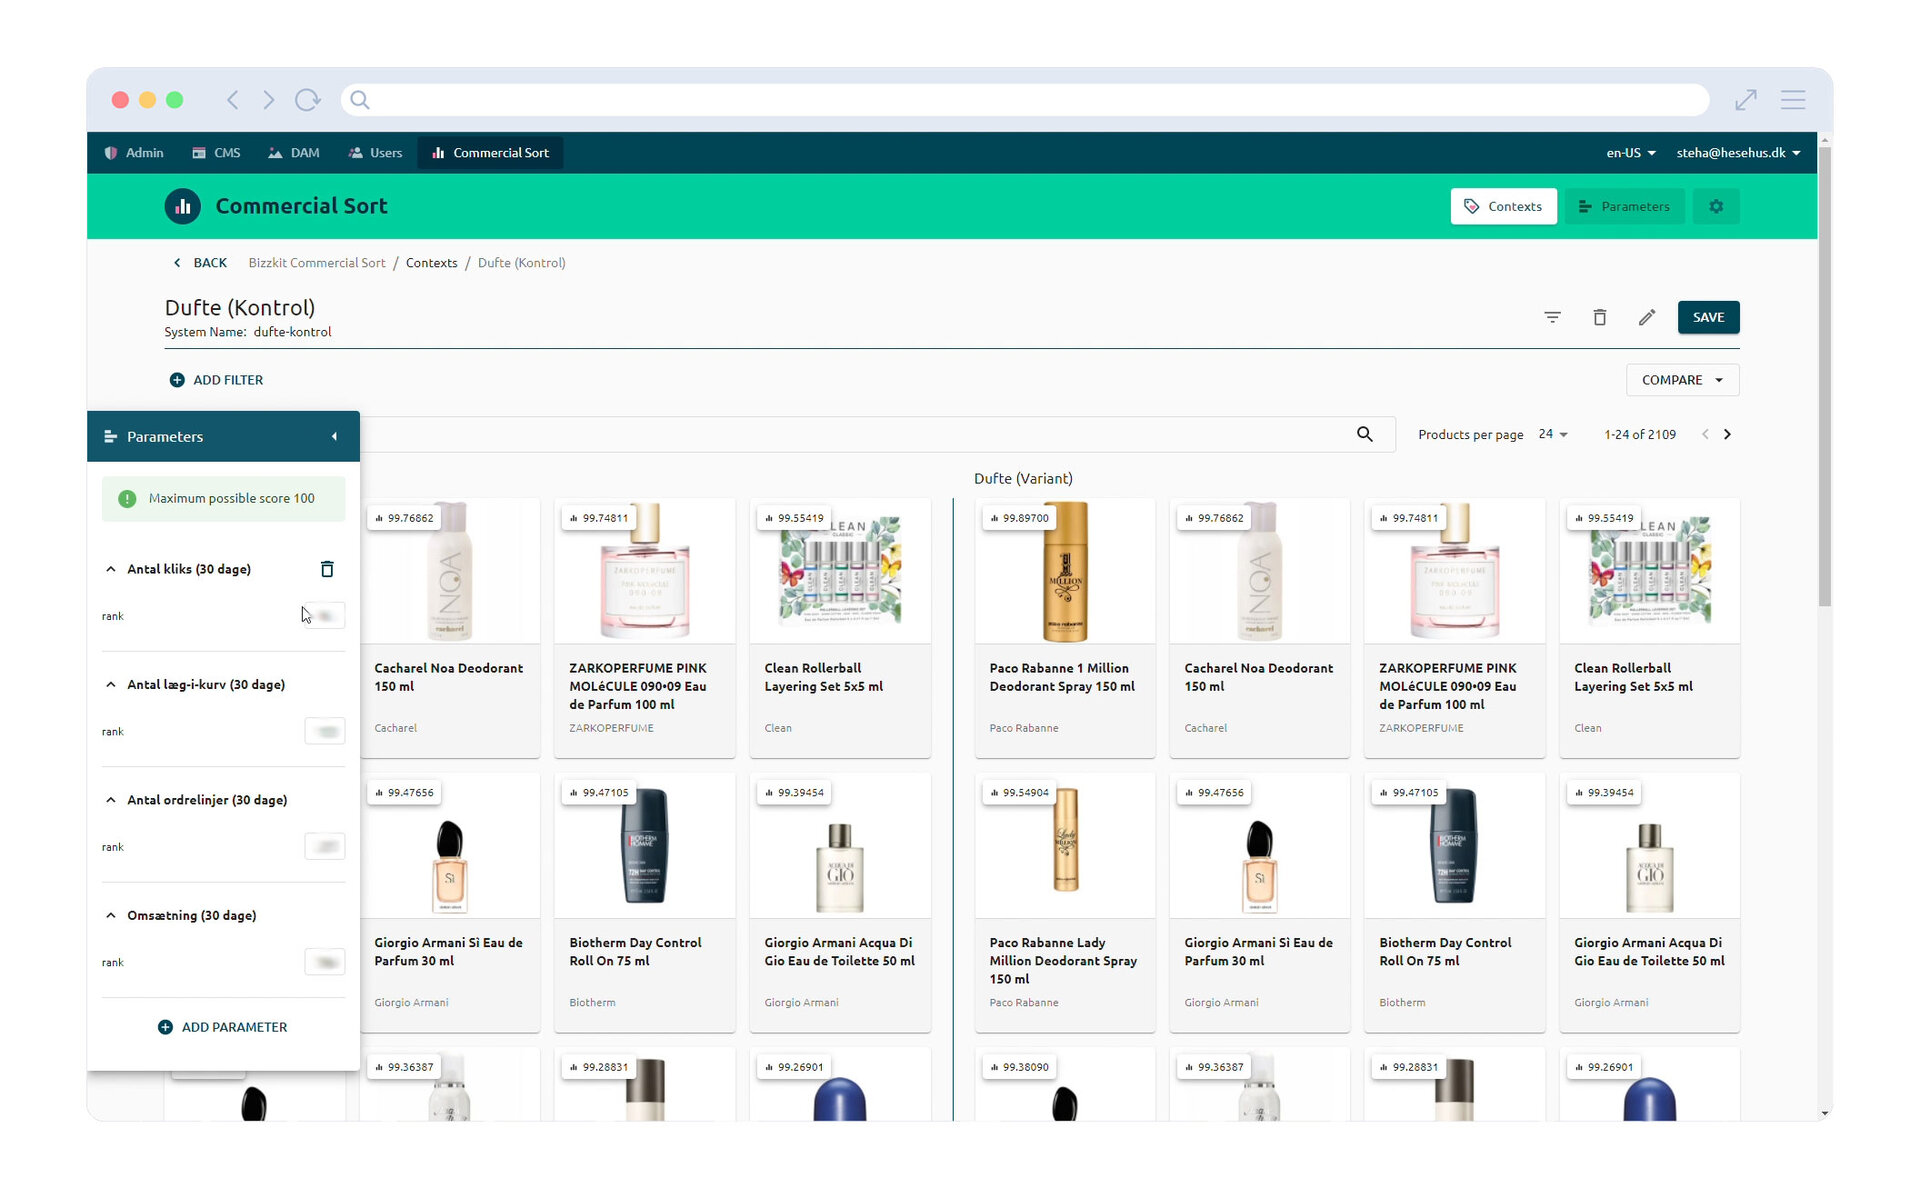
Task: Open the steha@hesehus.dk account dropdown
Action: pos(1738,153)
